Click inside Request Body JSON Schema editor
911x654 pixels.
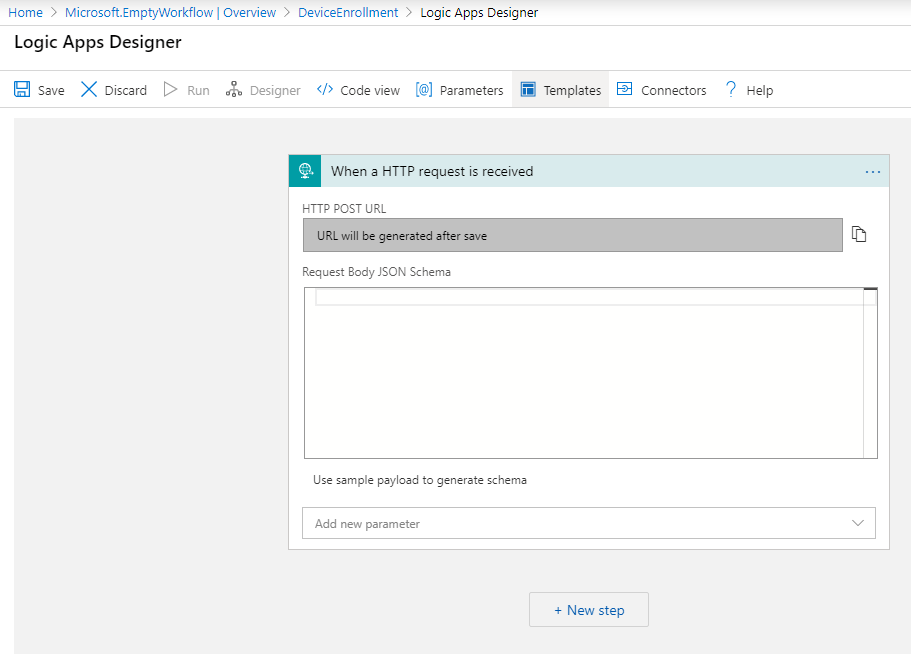click(x=580, y=380)
